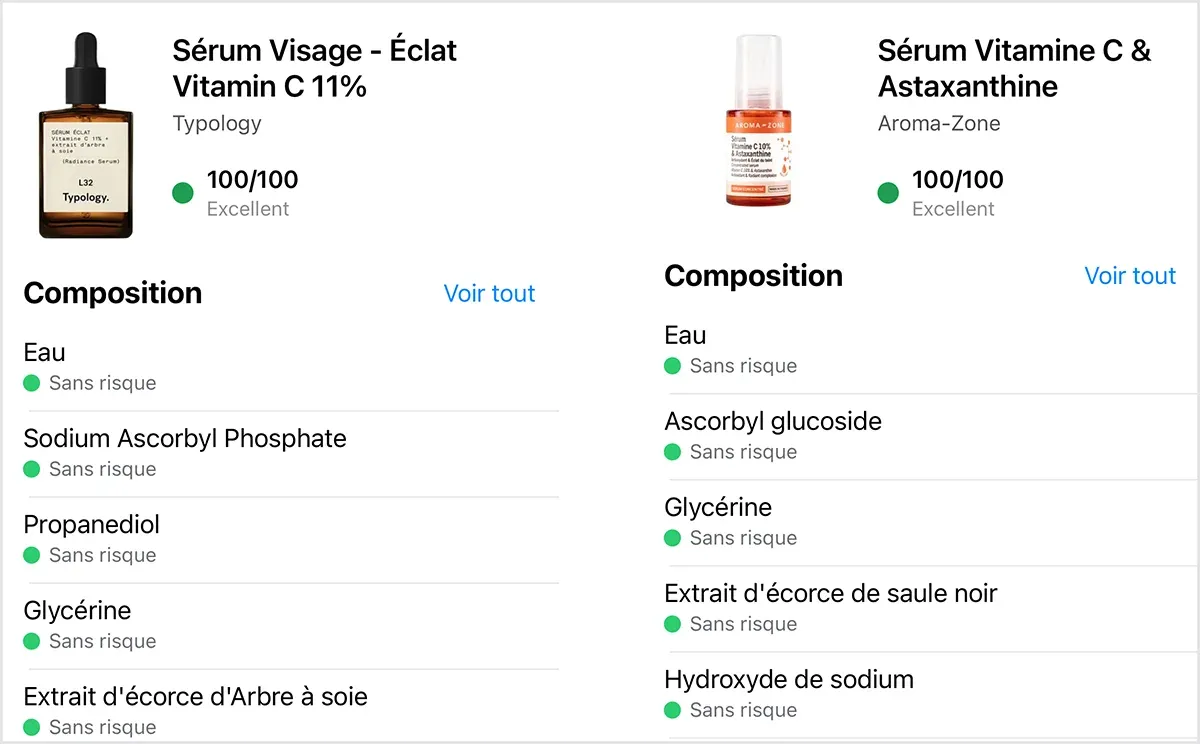The image size is (1200, 744).
Task: Open details for Extrait d'écorce d'Arbre à soie
Action: [195, 696]
